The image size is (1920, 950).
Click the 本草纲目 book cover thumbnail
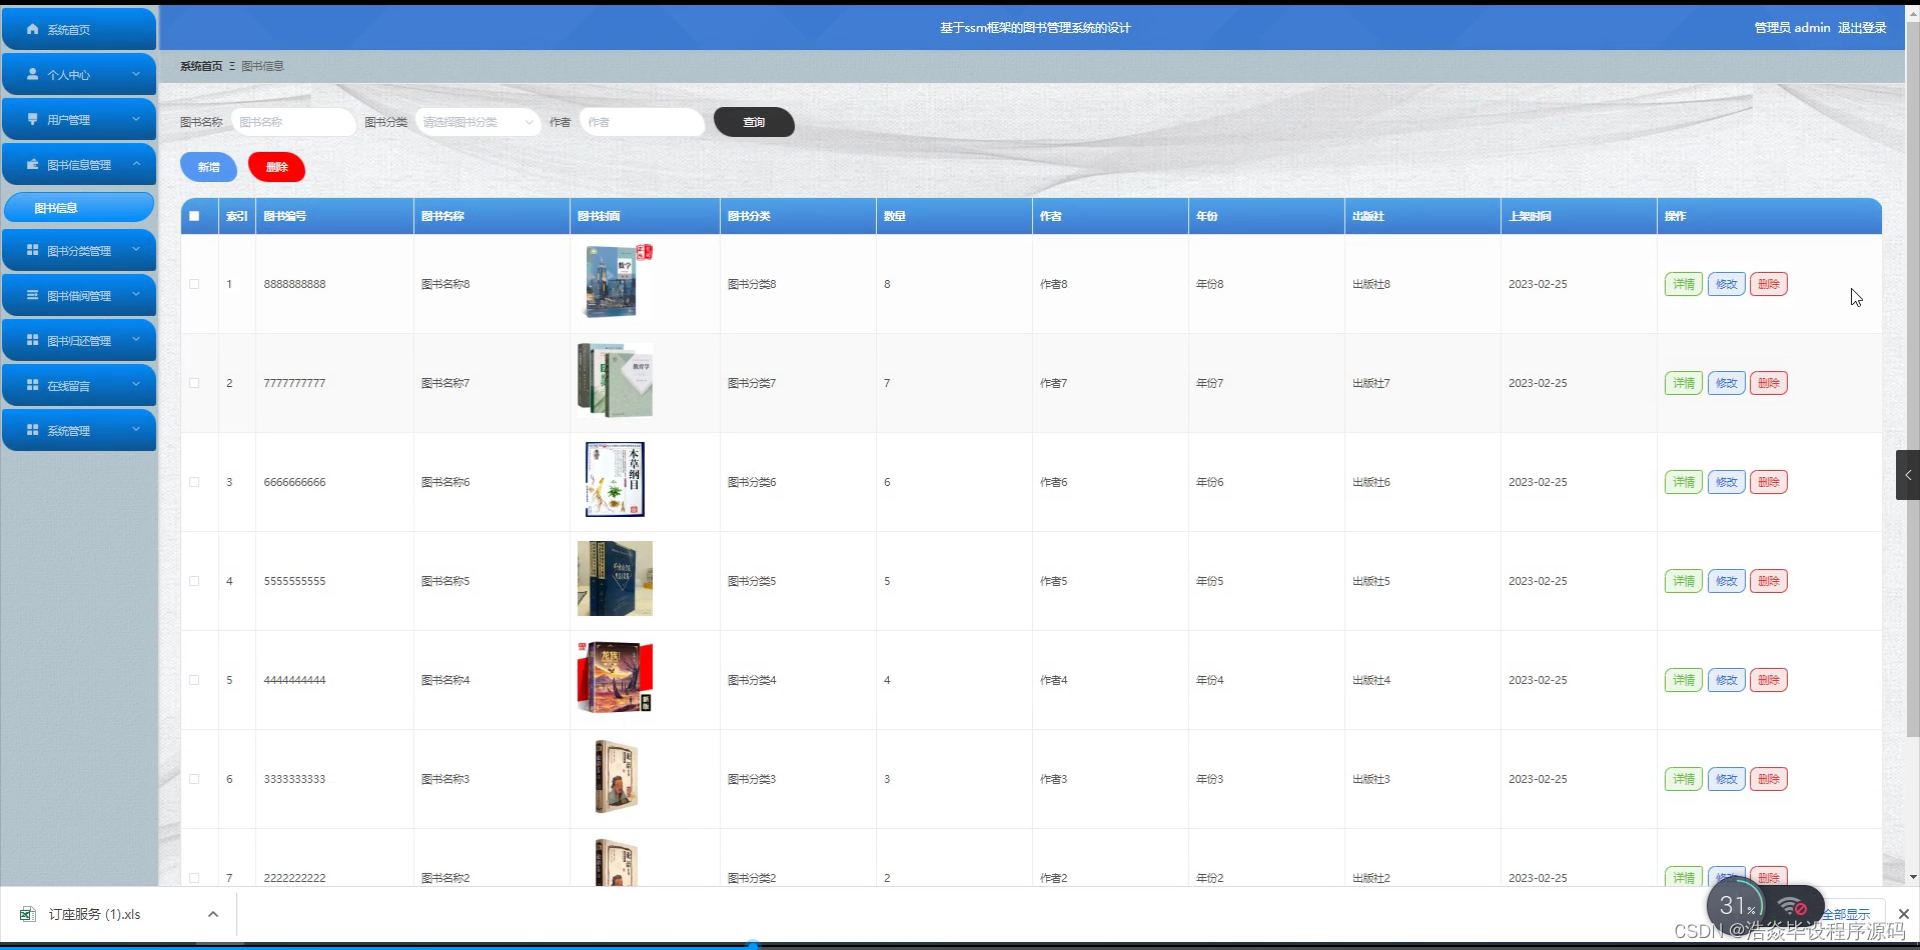click(613, 479)
